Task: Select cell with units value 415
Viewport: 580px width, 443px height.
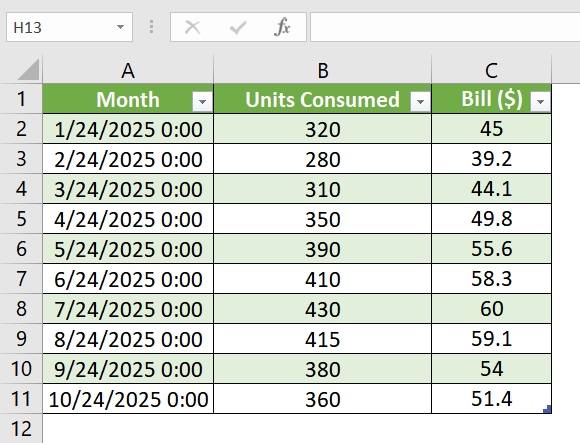Action: tap(323, 339)
